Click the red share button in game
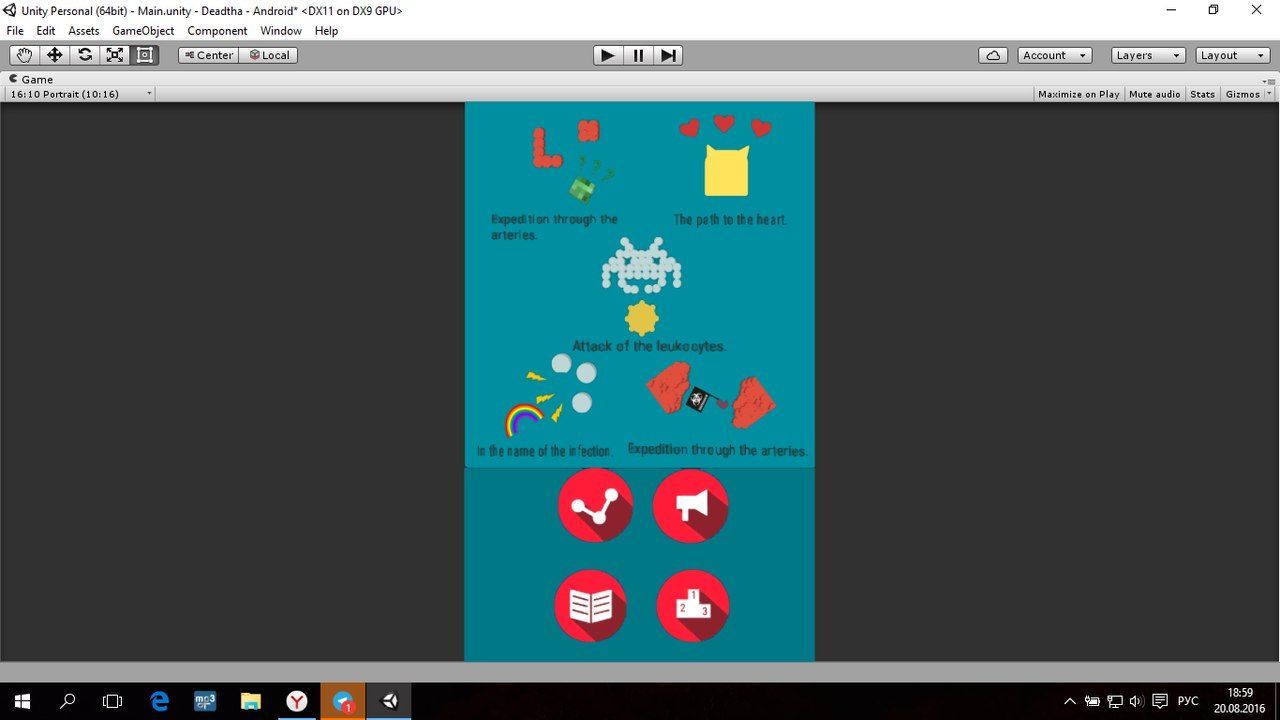 click(x=595, y=506)
